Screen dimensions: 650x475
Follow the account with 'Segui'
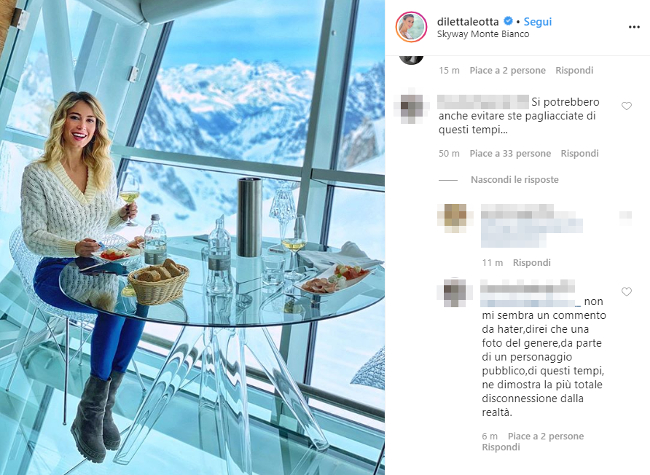tap(538, 22)
